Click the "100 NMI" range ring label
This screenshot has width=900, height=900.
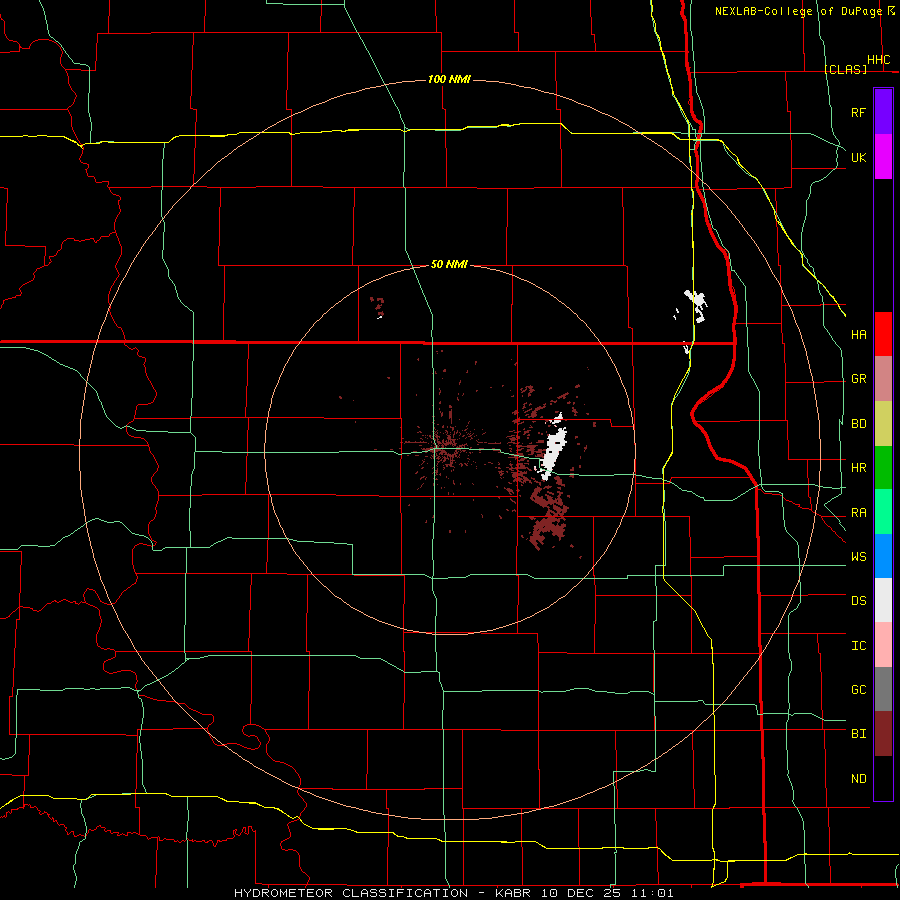coord(449,79)
